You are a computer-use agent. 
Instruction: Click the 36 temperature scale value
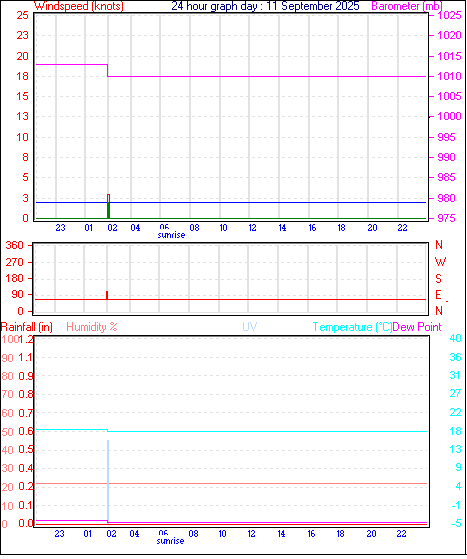456,357
